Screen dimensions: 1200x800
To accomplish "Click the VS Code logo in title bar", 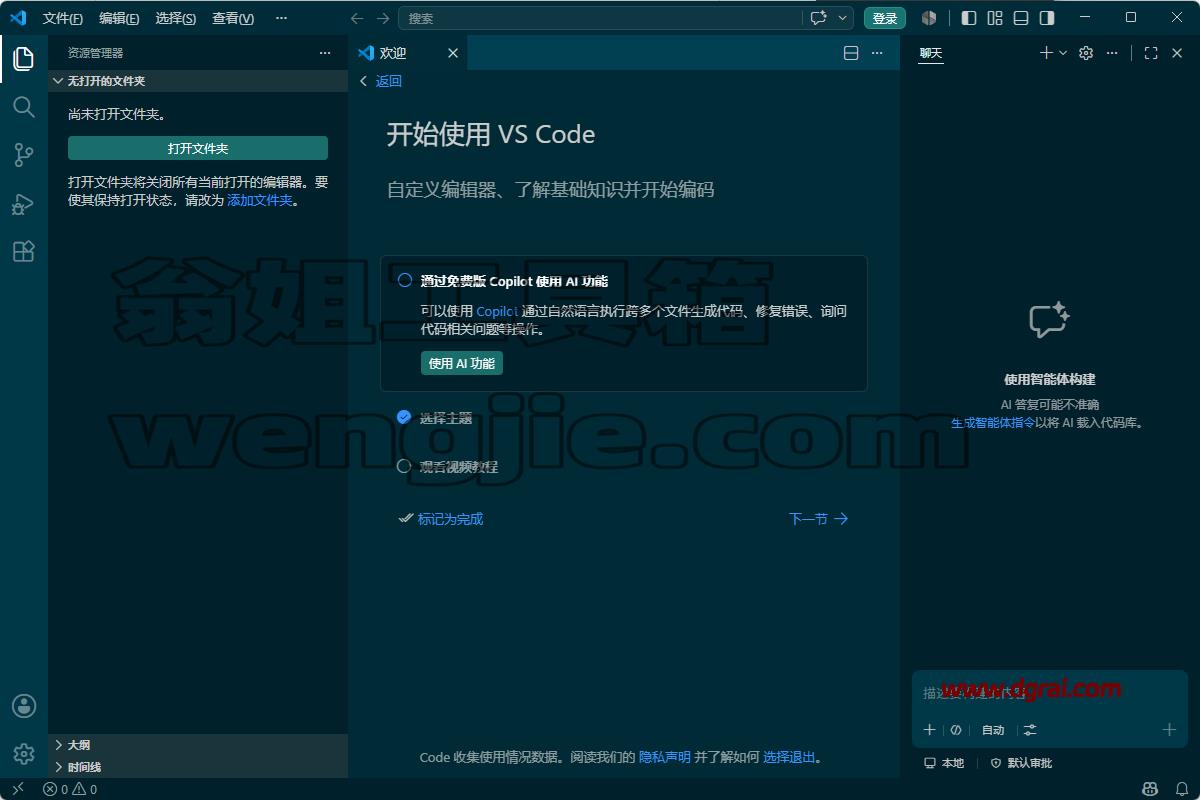I will 18,17.
